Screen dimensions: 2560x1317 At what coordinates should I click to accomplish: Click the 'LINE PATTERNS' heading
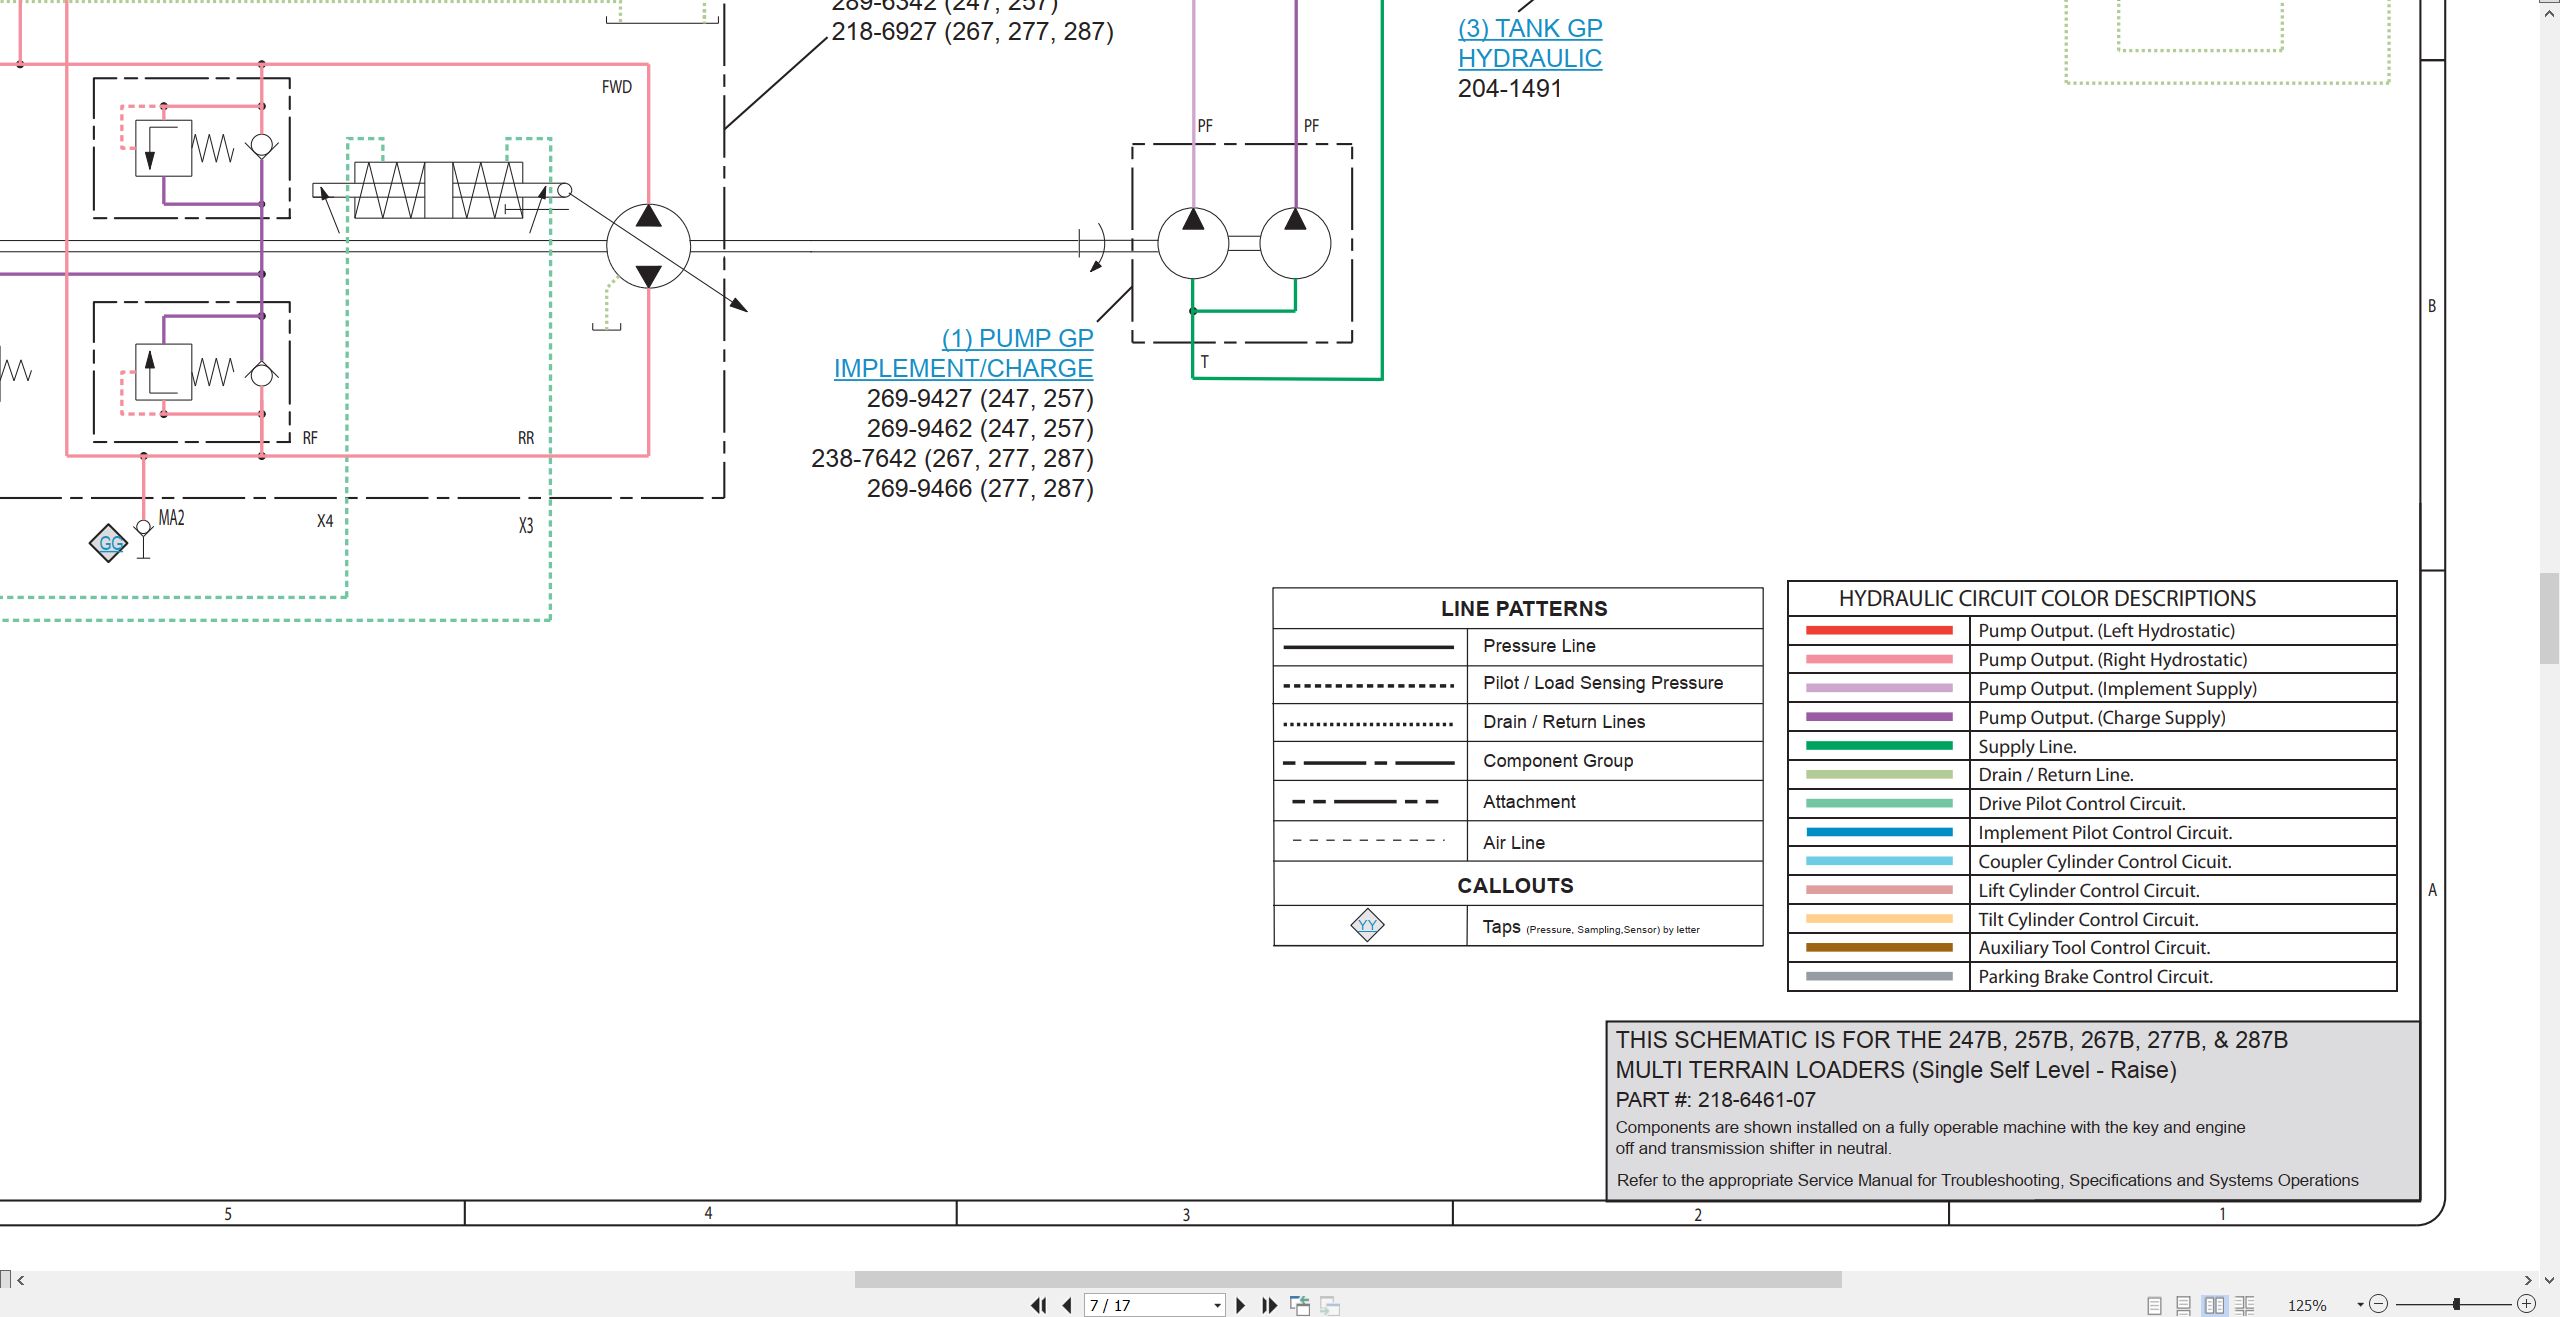click(x=1524, y=608)
